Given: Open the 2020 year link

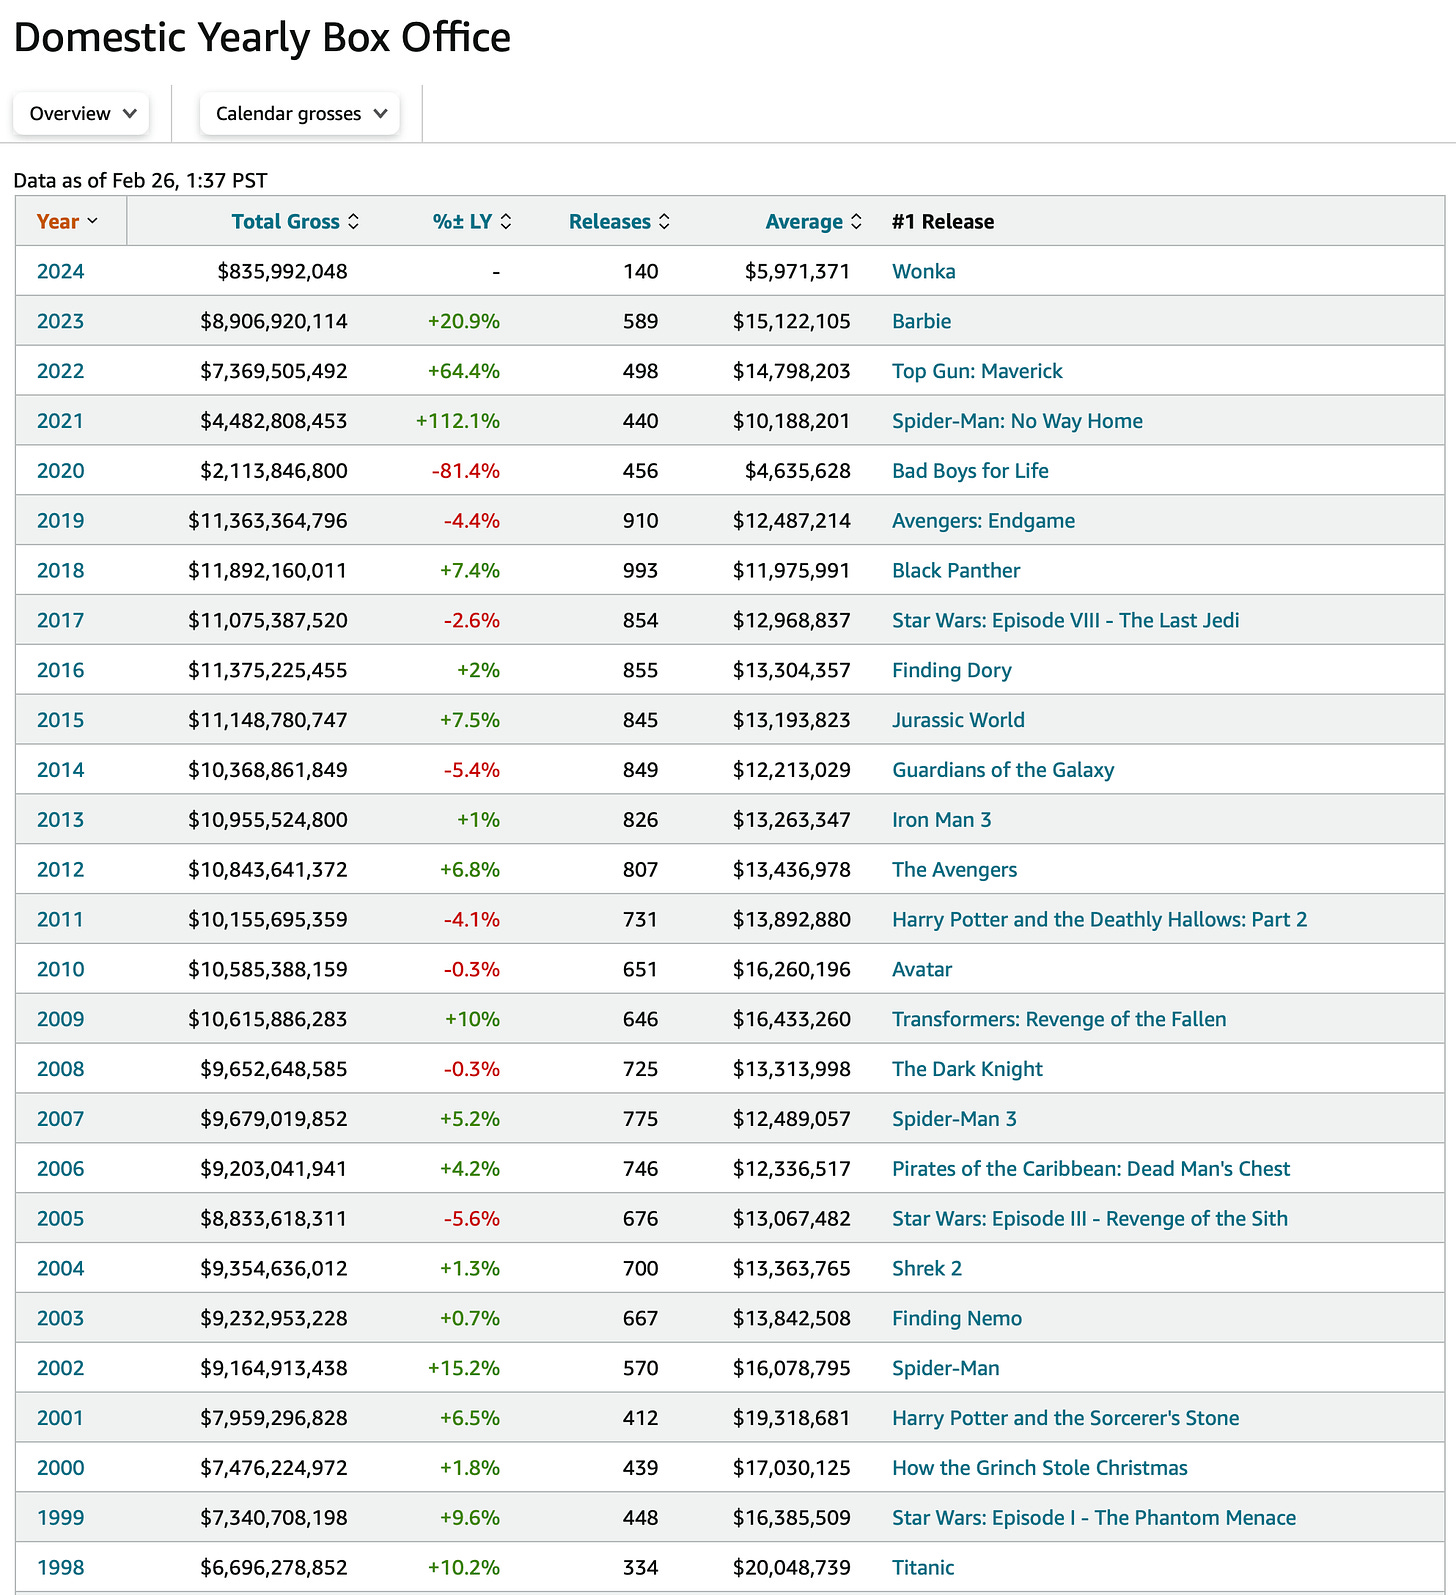Looking at the screenshot, I should (60, 471).
